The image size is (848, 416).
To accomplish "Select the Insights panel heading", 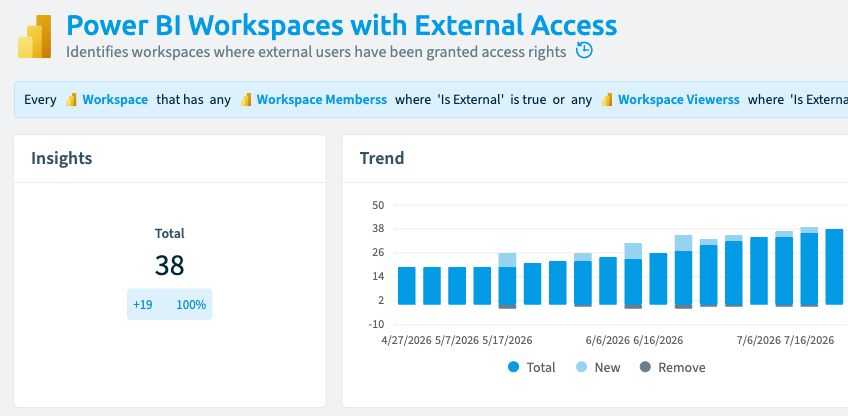I will point(62,158).
